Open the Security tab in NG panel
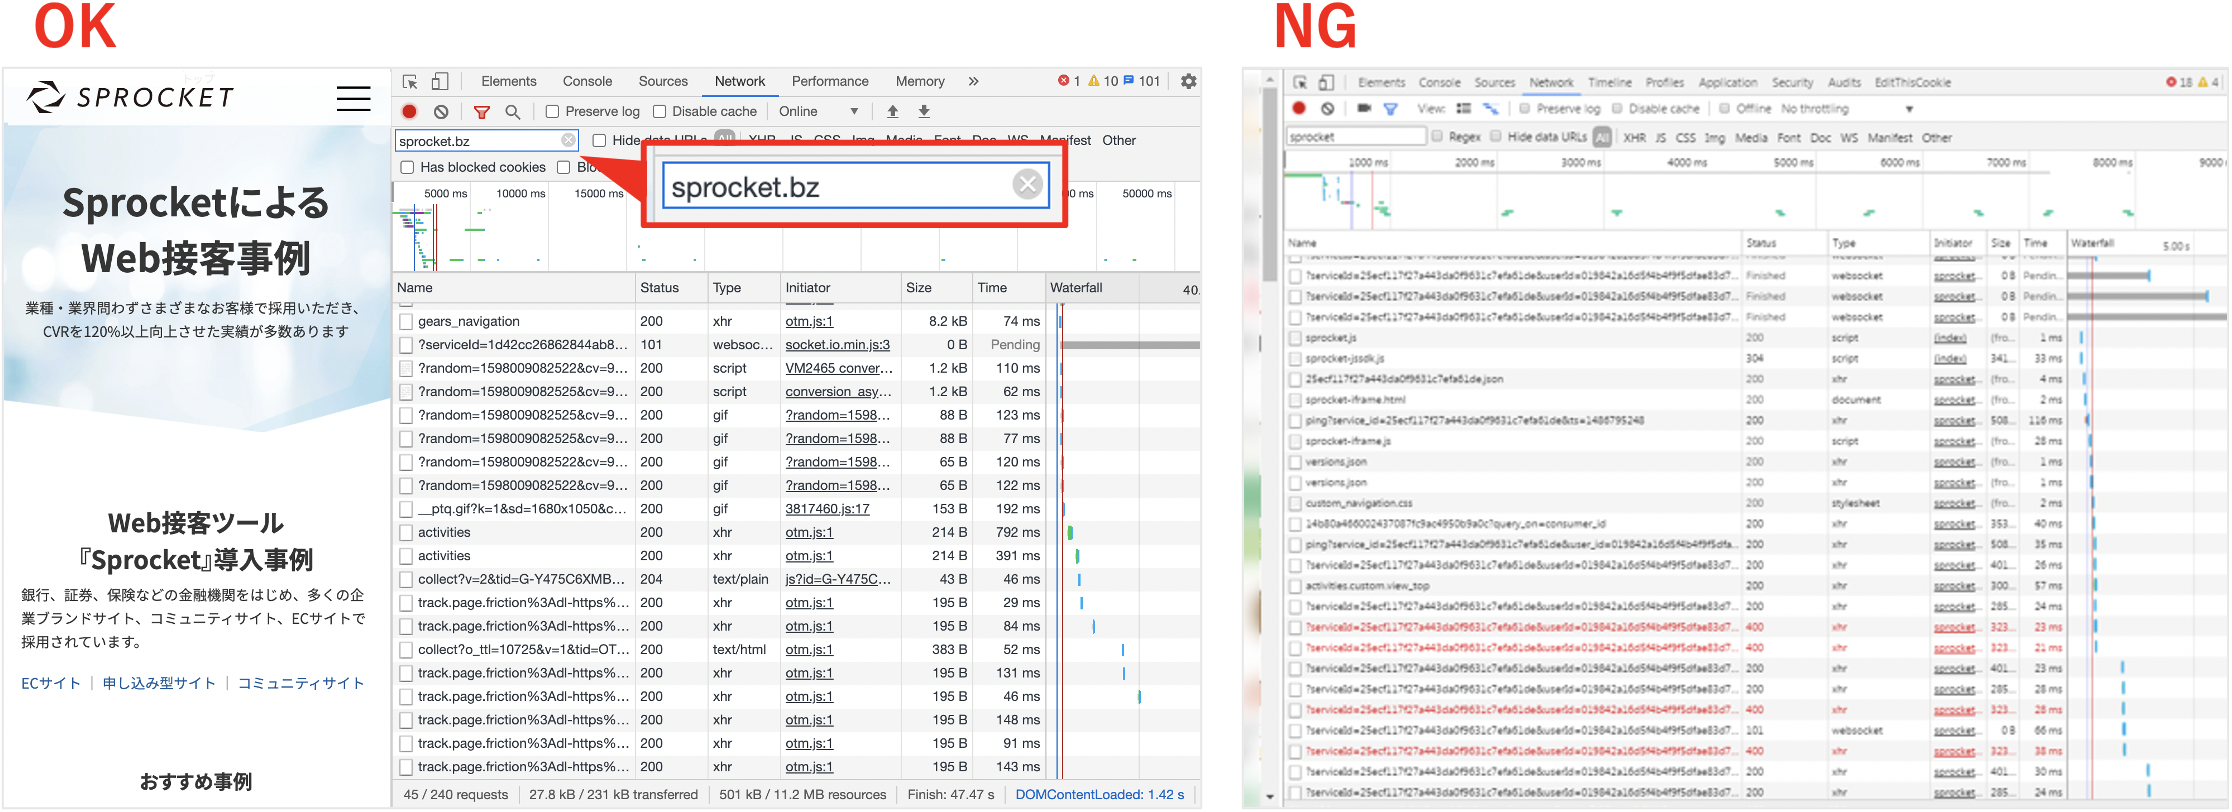 point(1793,83)
